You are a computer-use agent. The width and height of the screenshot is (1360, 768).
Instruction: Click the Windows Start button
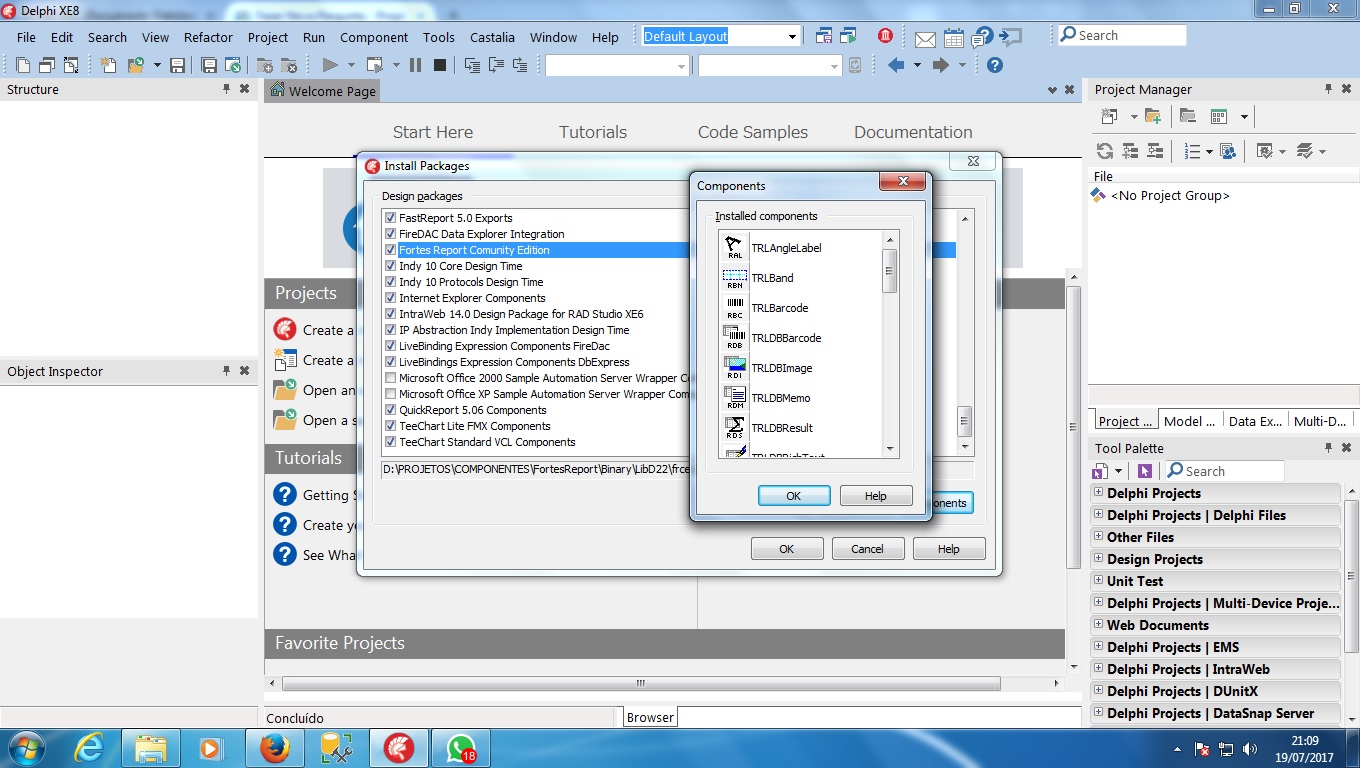(25, 748)
